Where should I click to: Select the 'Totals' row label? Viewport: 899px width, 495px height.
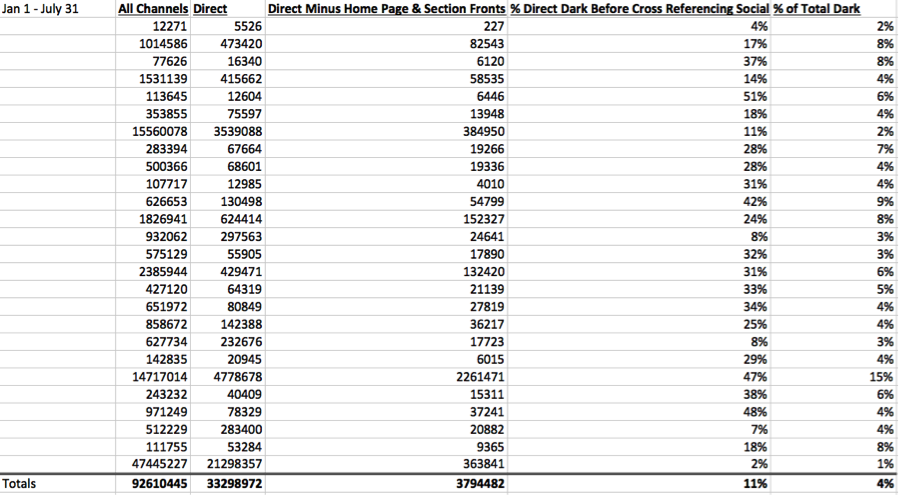(20, 484)
